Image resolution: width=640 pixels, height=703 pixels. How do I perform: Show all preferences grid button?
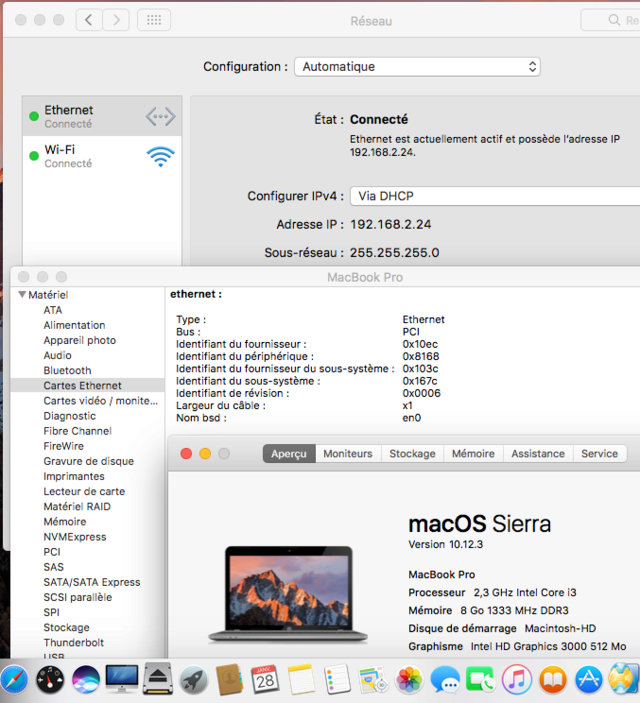pos(154,20)
